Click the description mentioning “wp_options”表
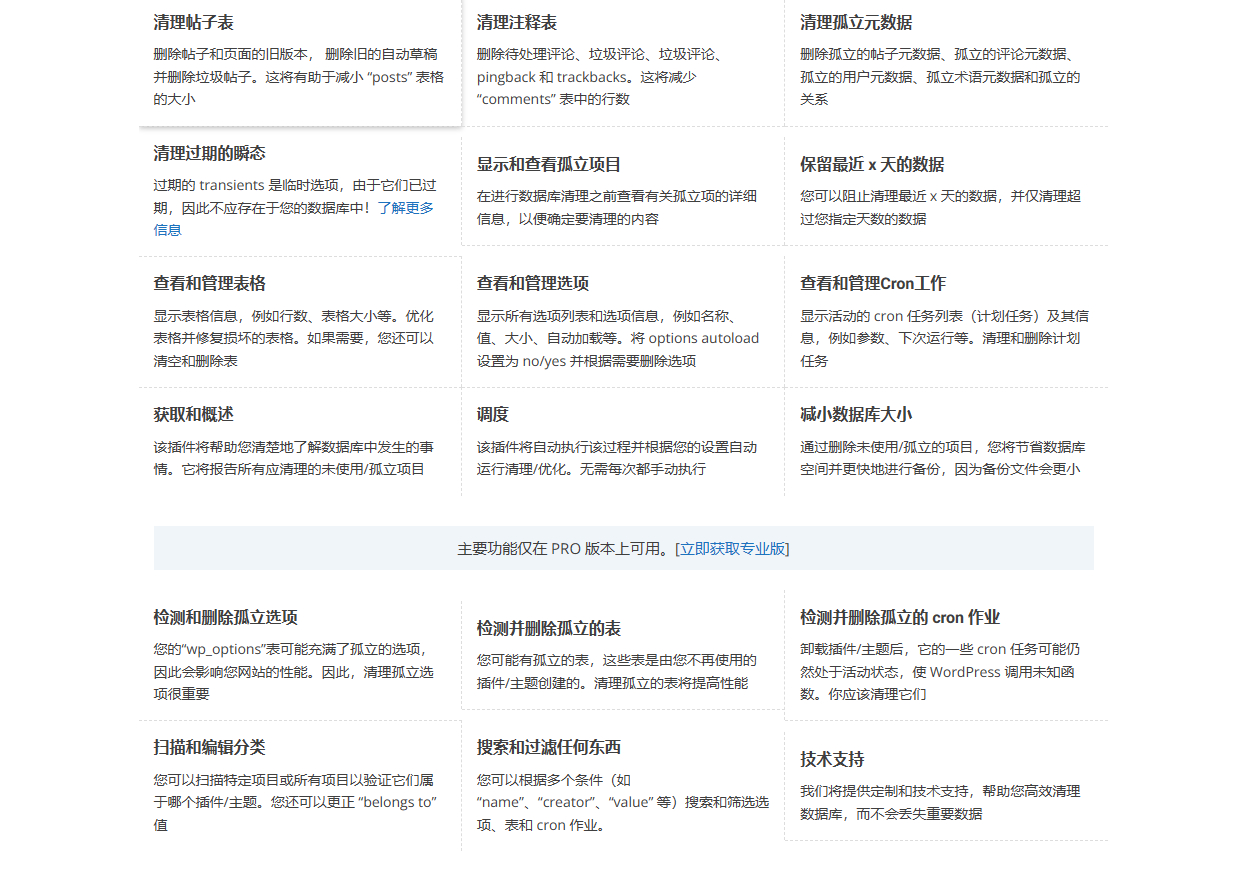The image size is (1242, 869). (x=294, y=671)
